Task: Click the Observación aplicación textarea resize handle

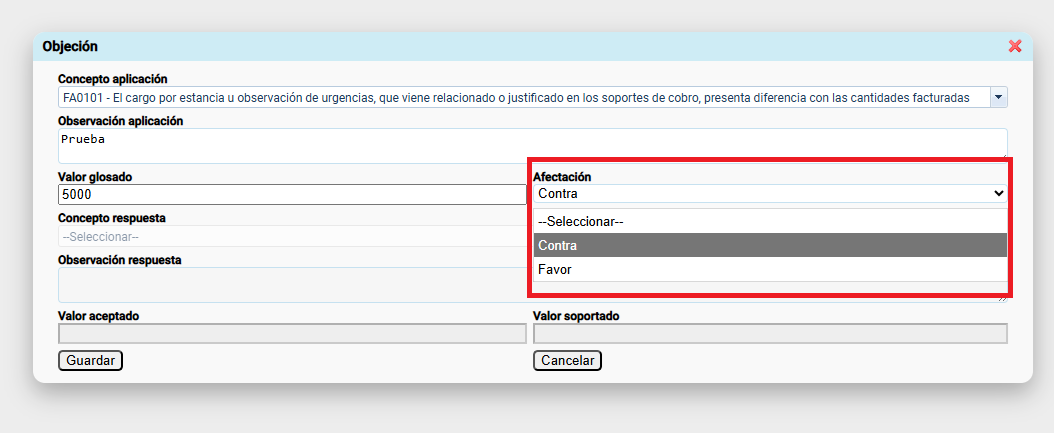Action: [1003, 158]
